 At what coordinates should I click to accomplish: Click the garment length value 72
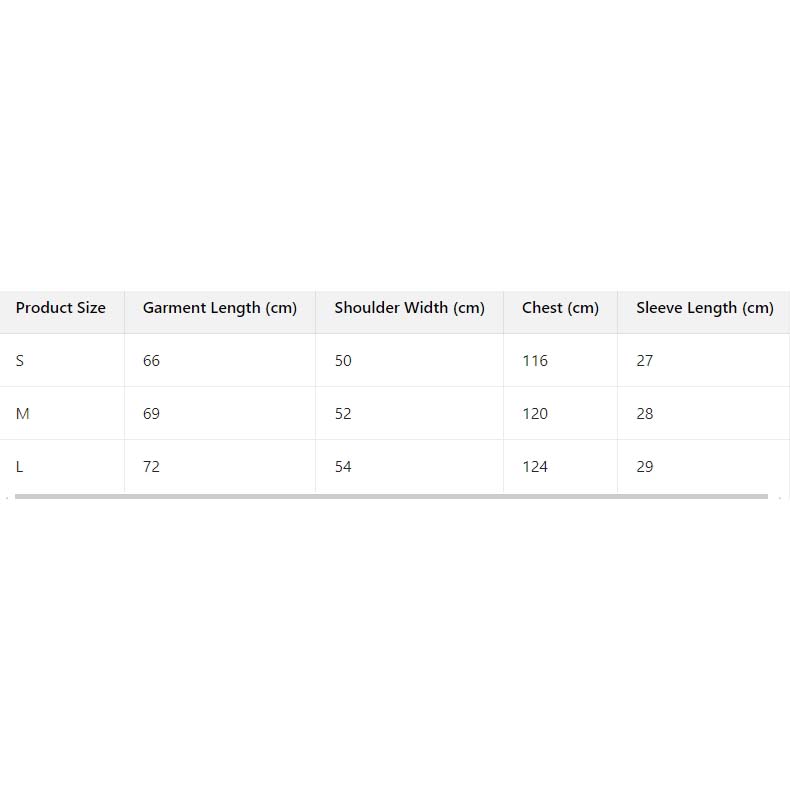[151, 467]
